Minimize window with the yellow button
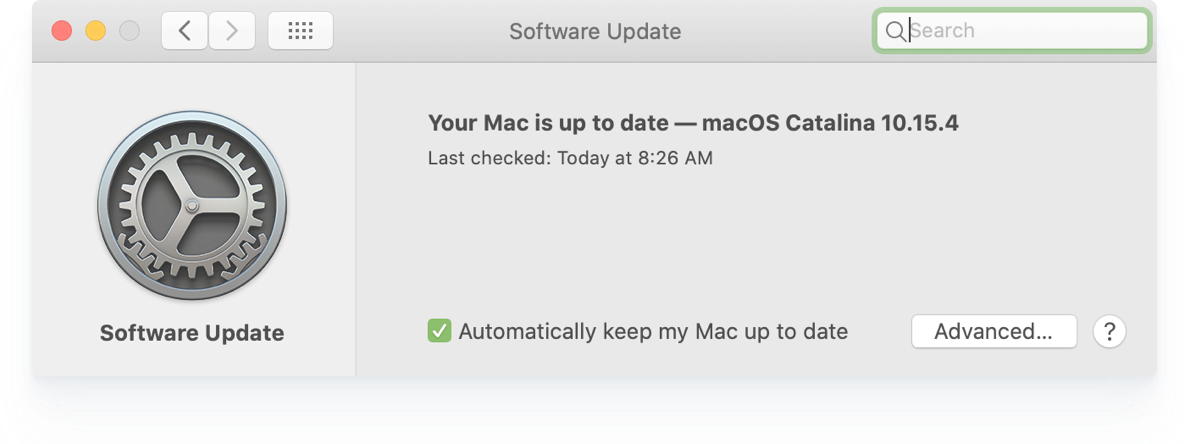This screenshot has width=1184, height=444. click(x=95, y=31)
